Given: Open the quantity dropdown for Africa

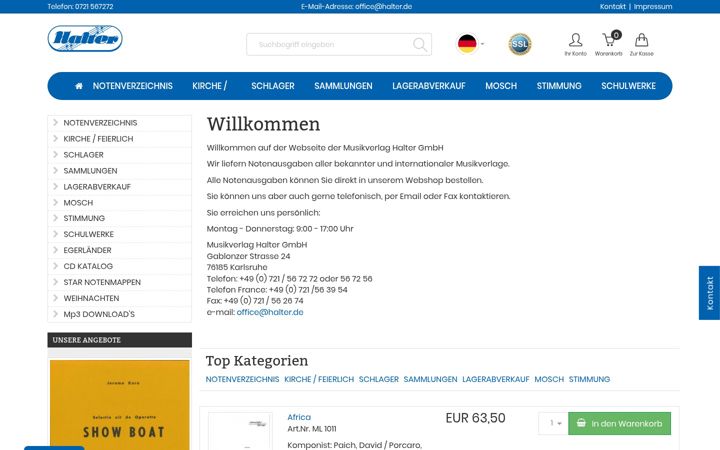Looking at the screenshot, I should 553,423.
